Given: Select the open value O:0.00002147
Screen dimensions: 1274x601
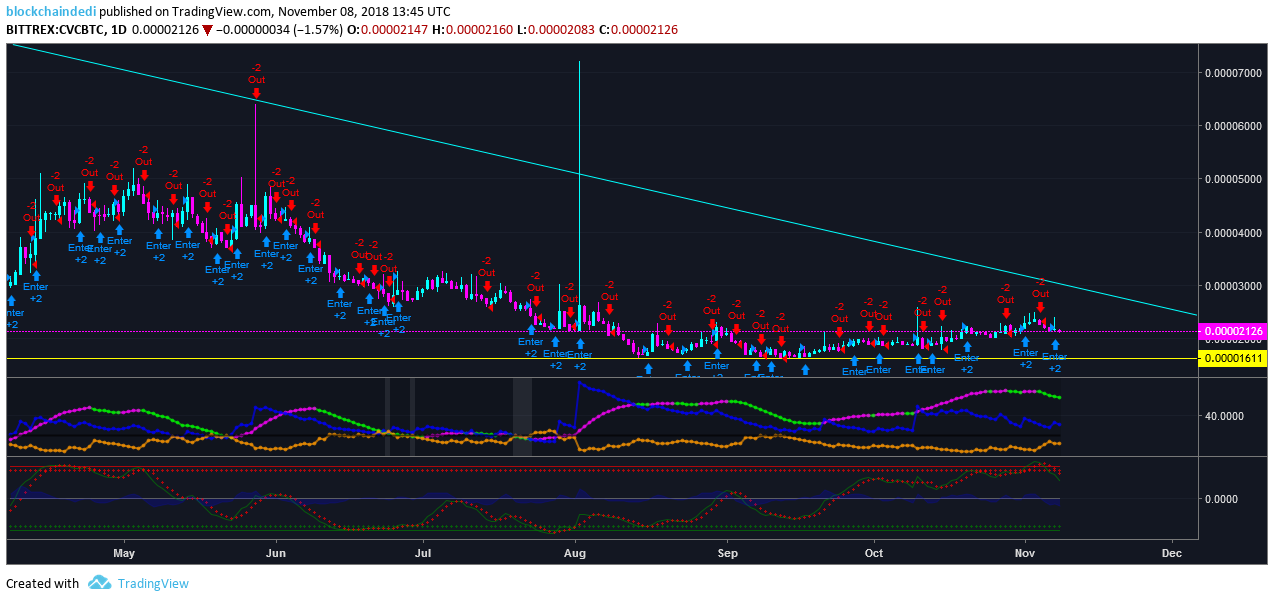Looking at the screenshot, I should click(388, 30).
